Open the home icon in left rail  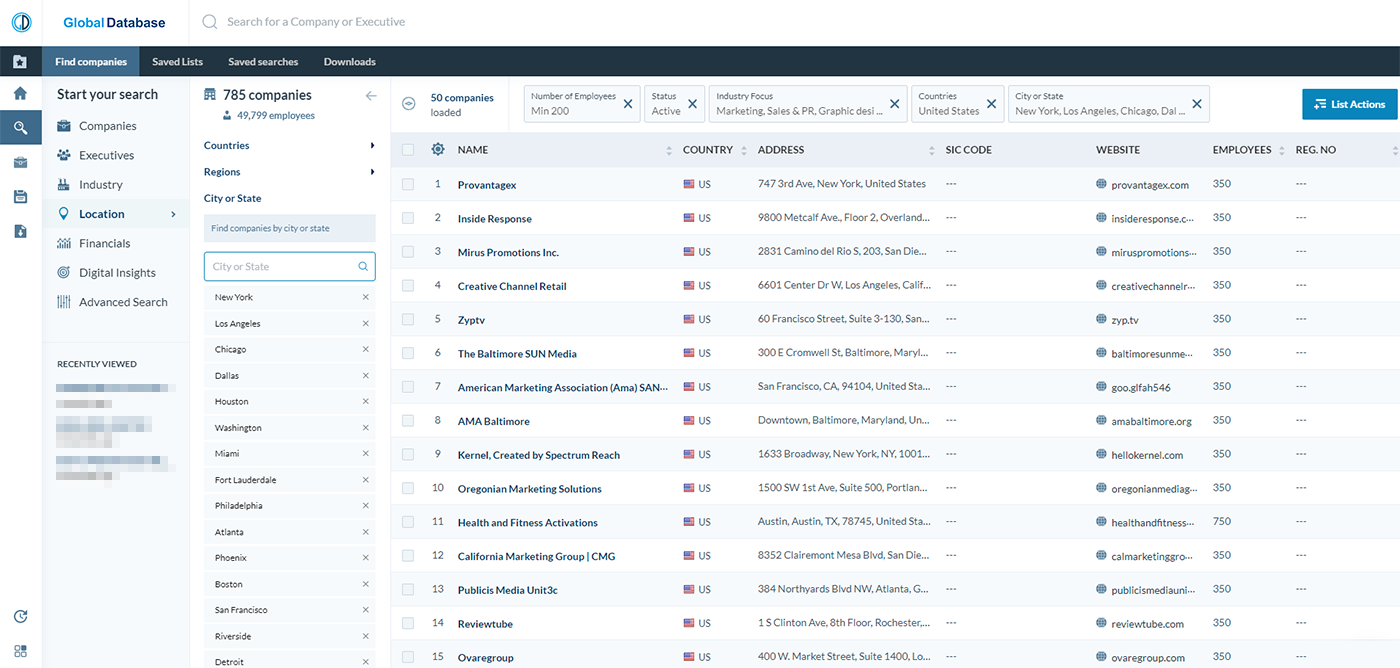[20, 94]
